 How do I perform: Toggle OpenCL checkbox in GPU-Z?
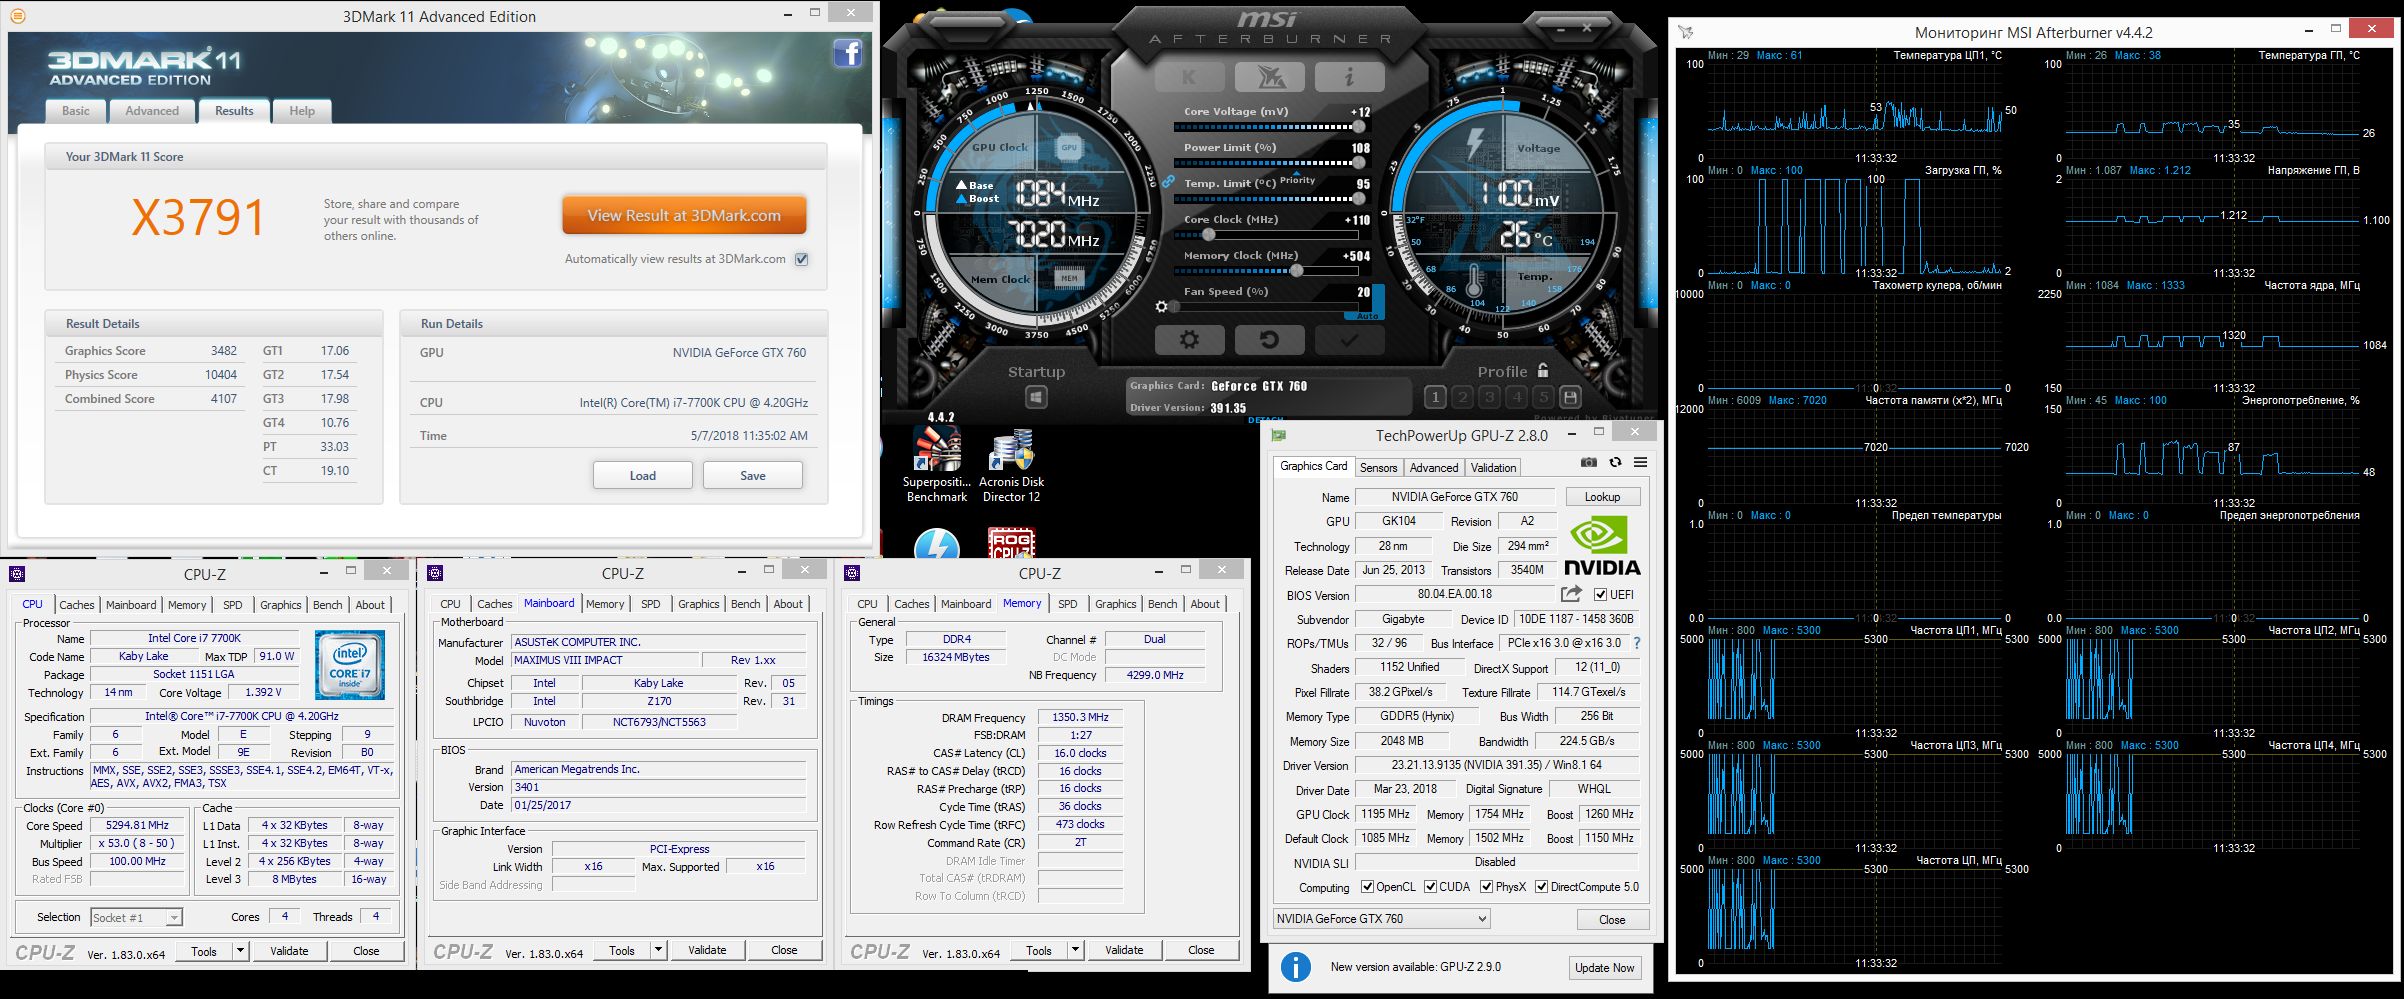click(x=1369, y=887)
